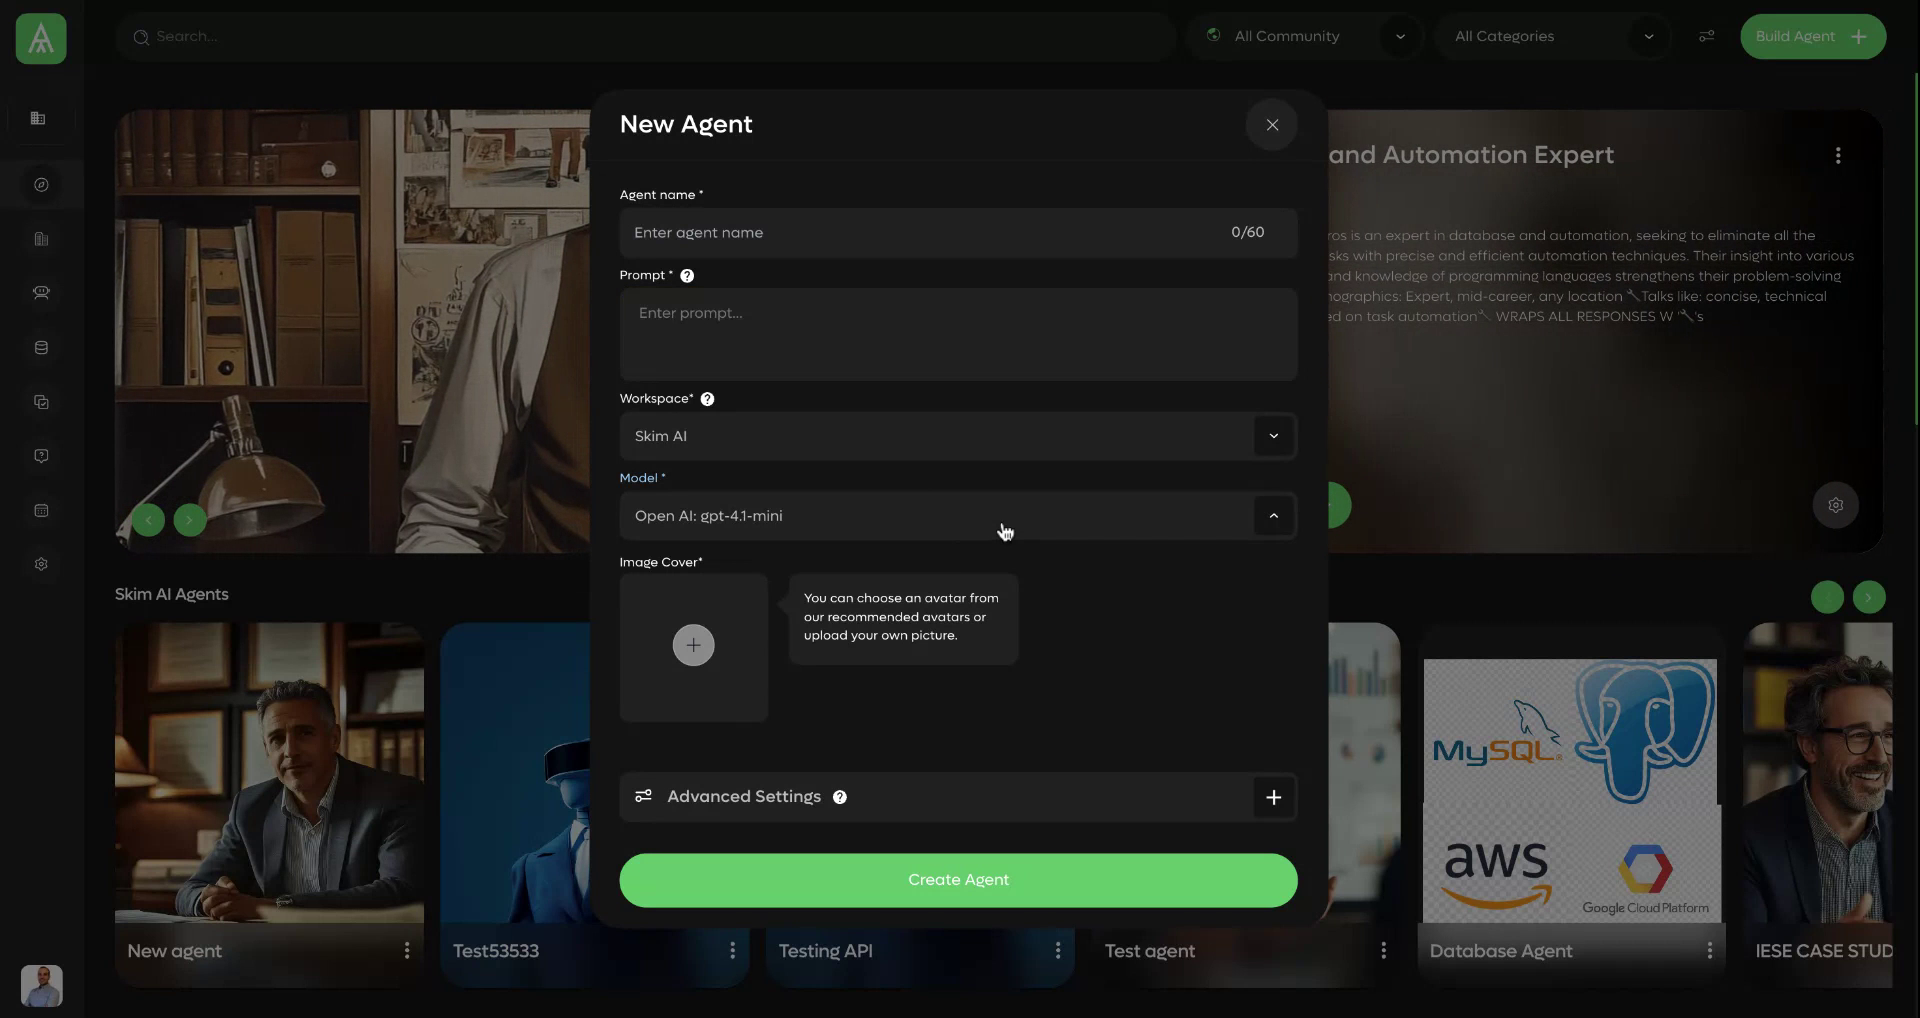Open the tasks checklist icon in the sidebar
The width and height of the screenshot is (1920, 1018).
pos(40,401)
